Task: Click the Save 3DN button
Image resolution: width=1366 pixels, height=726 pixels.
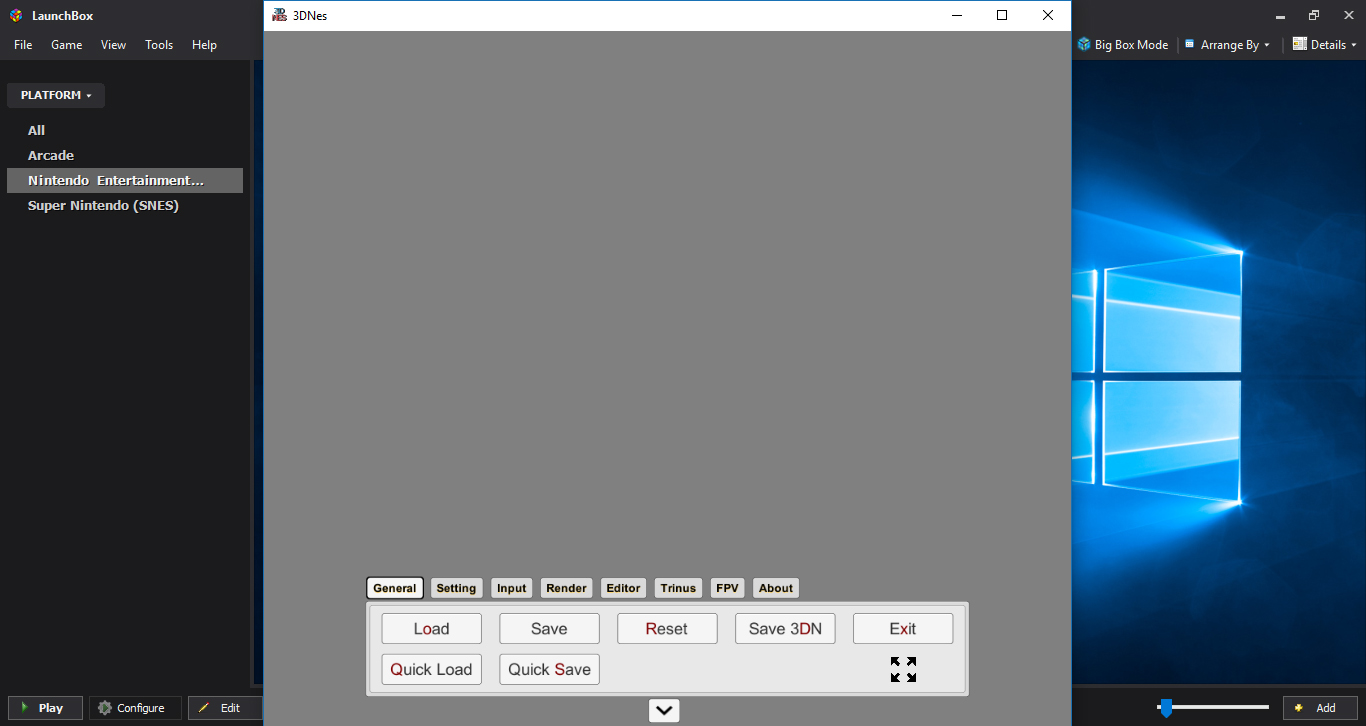Action: click(x=785, y=629)
